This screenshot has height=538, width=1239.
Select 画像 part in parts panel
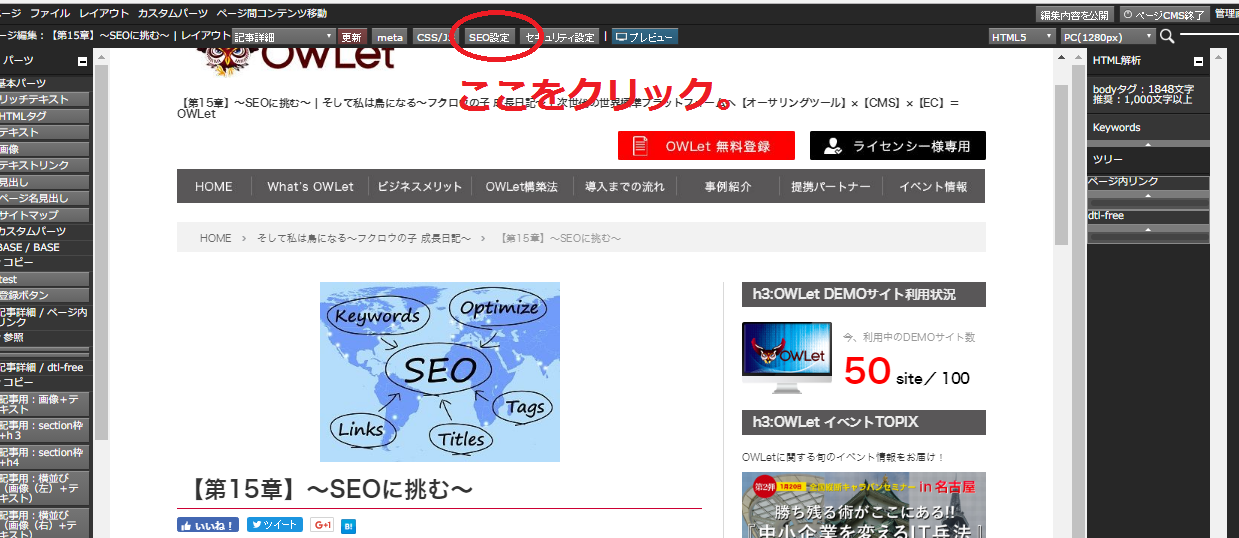(44, 148)
